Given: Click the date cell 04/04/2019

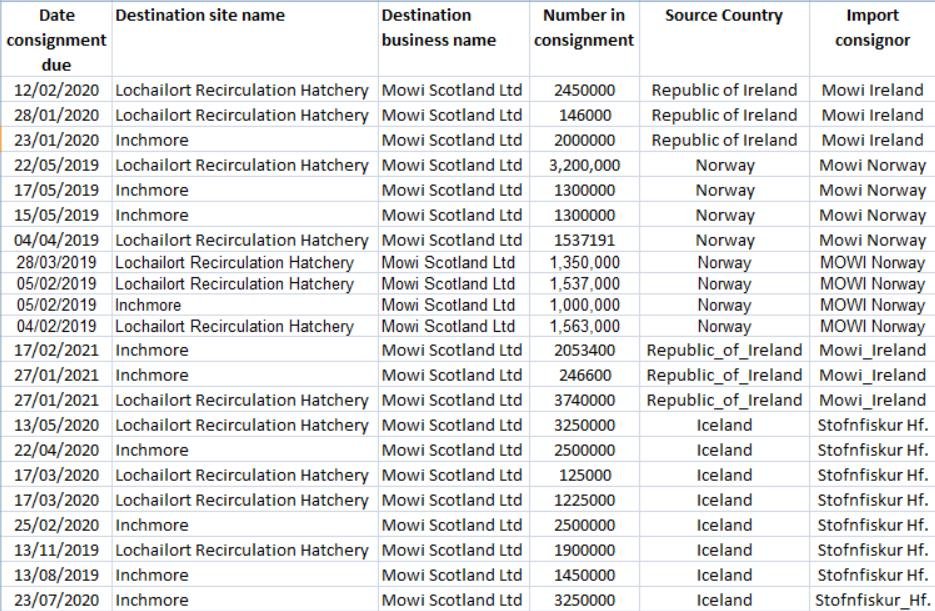Looking at the screenshot, I should point(56,240).
